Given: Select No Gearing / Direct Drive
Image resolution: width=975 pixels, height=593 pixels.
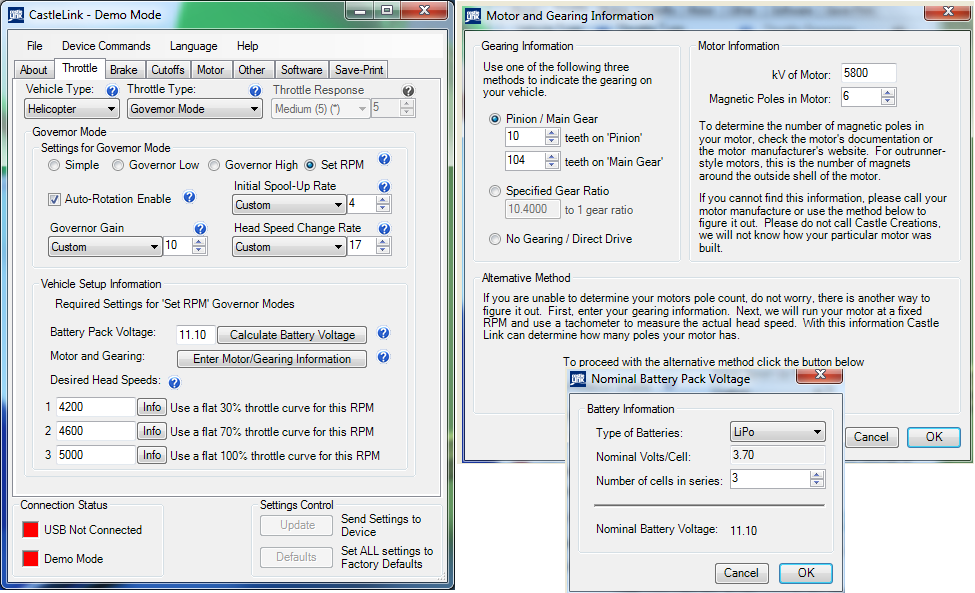Looking at the screenshot, I should pyautogui.click(x=495, y=239).
